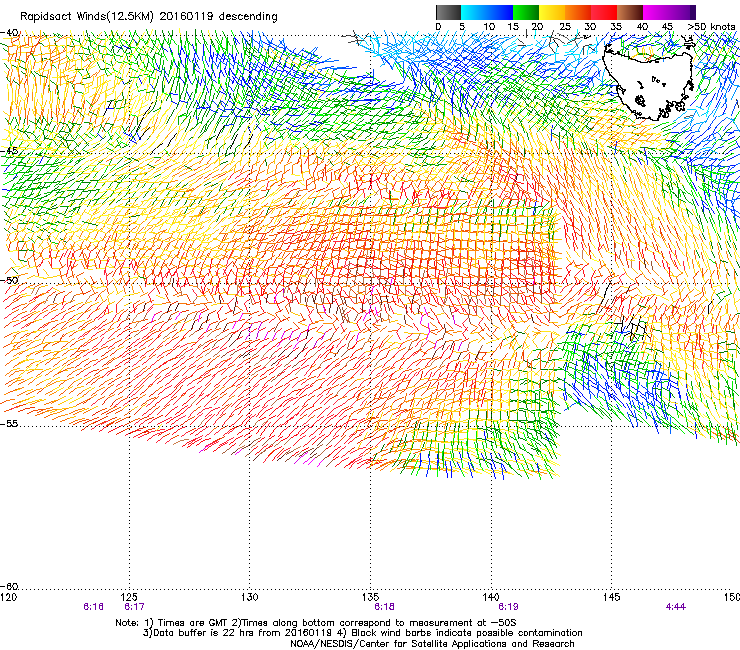Screen dimensions: 740x650
Task: Click the '-55' latitude axis label
Action: click(9, 423)
